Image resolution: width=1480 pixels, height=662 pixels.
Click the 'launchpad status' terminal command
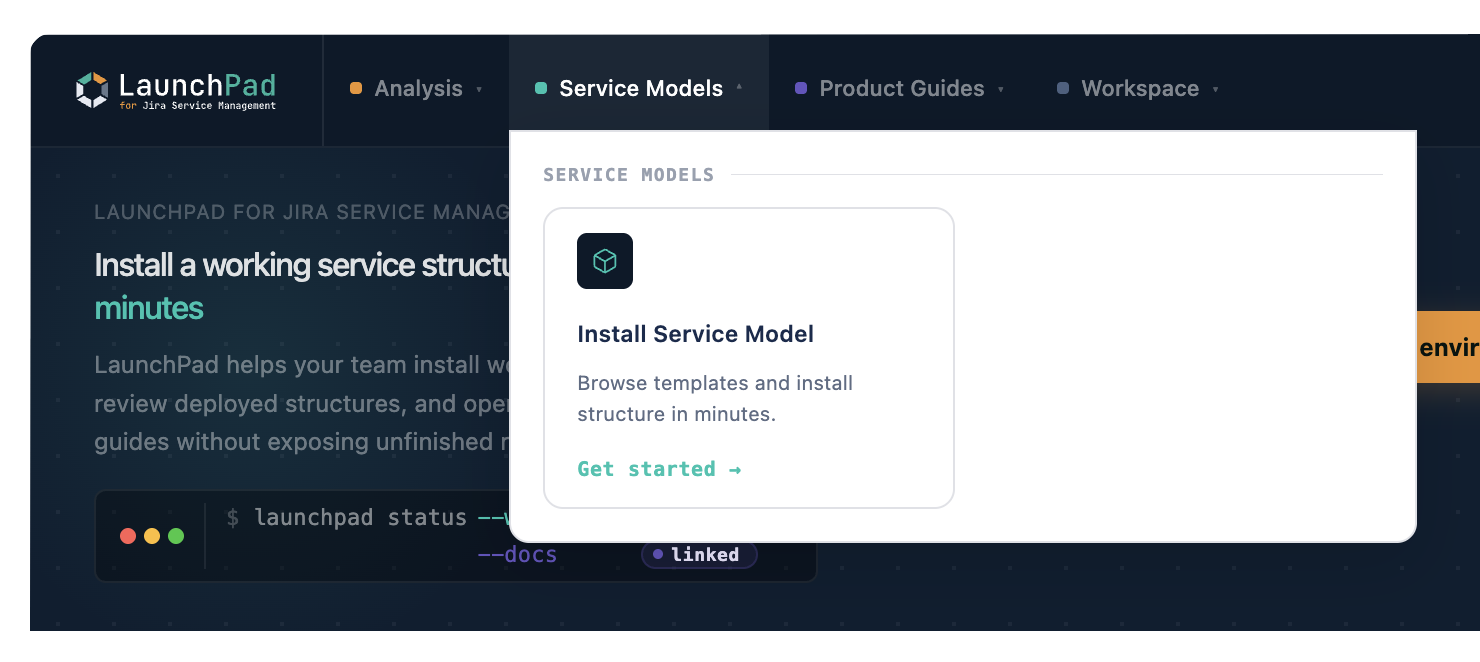click(360, 518)
